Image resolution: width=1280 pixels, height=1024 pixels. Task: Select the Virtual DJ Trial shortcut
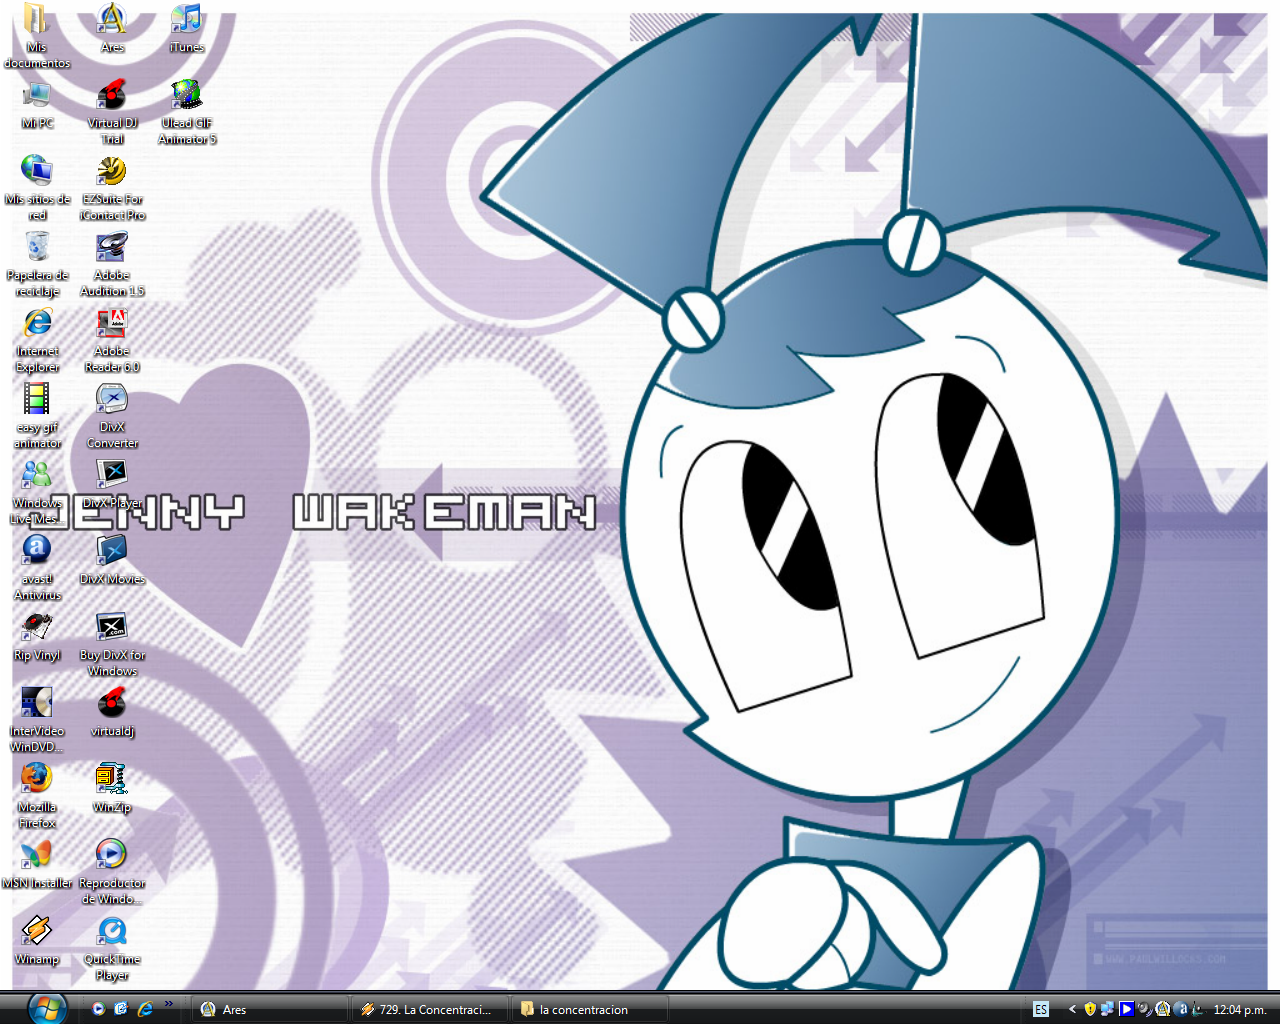tap(112, 112)
